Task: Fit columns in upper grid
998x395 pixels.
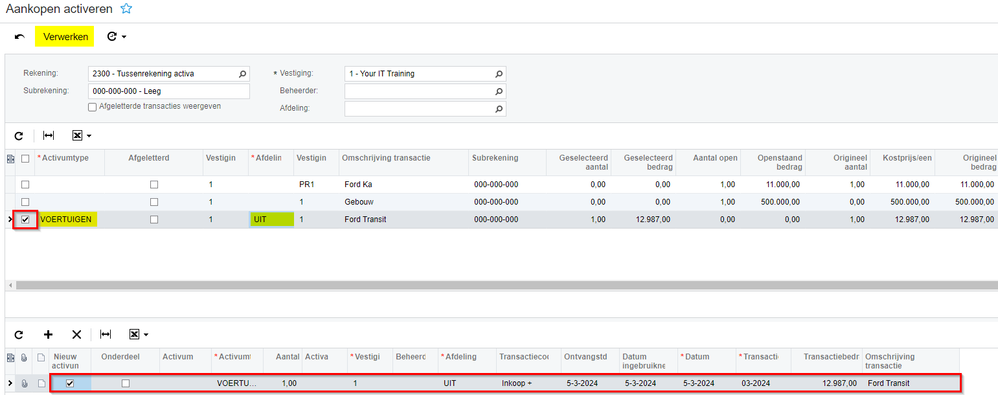Action: click(x=48, y=135)
